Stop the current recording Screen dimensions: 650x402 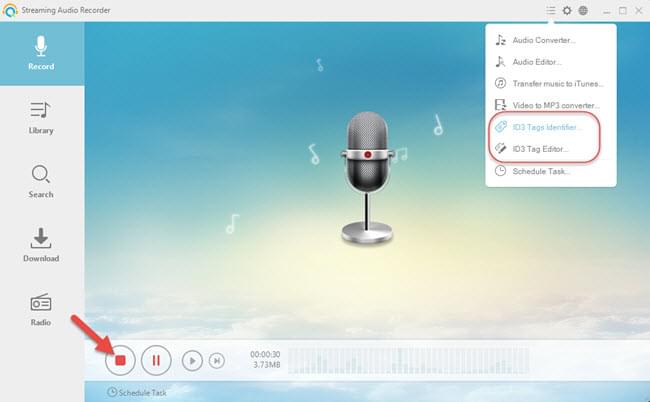120,360
